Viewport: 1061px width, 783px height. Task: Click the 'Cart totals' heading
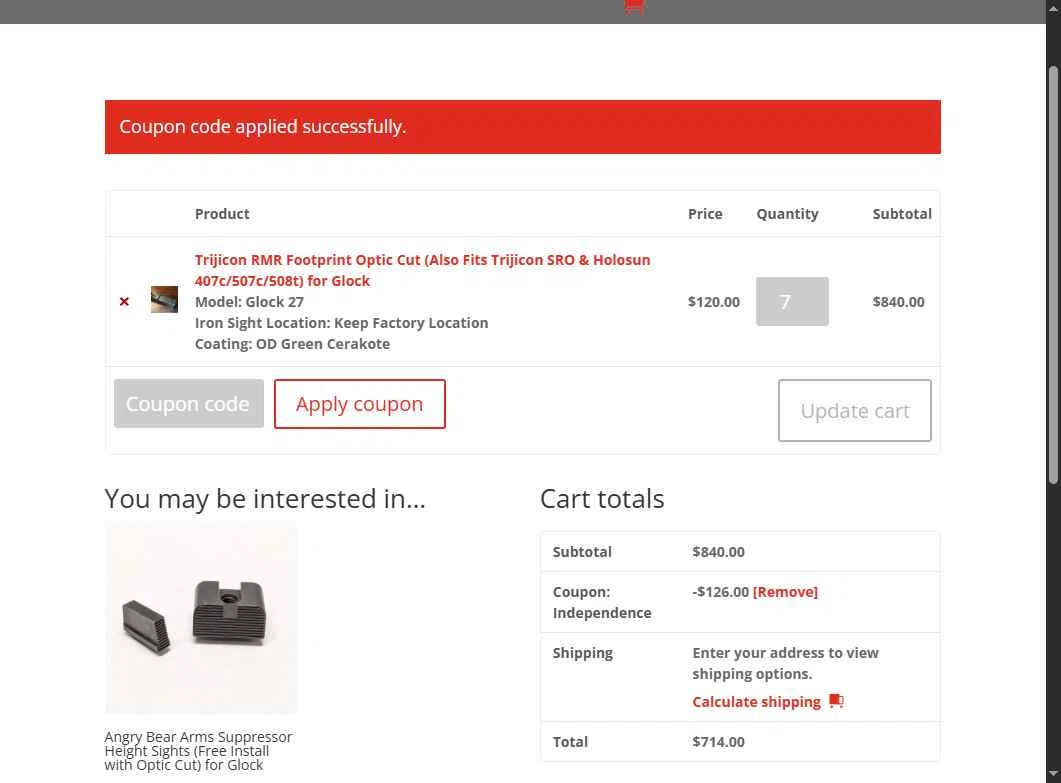[x=602, y=499]
